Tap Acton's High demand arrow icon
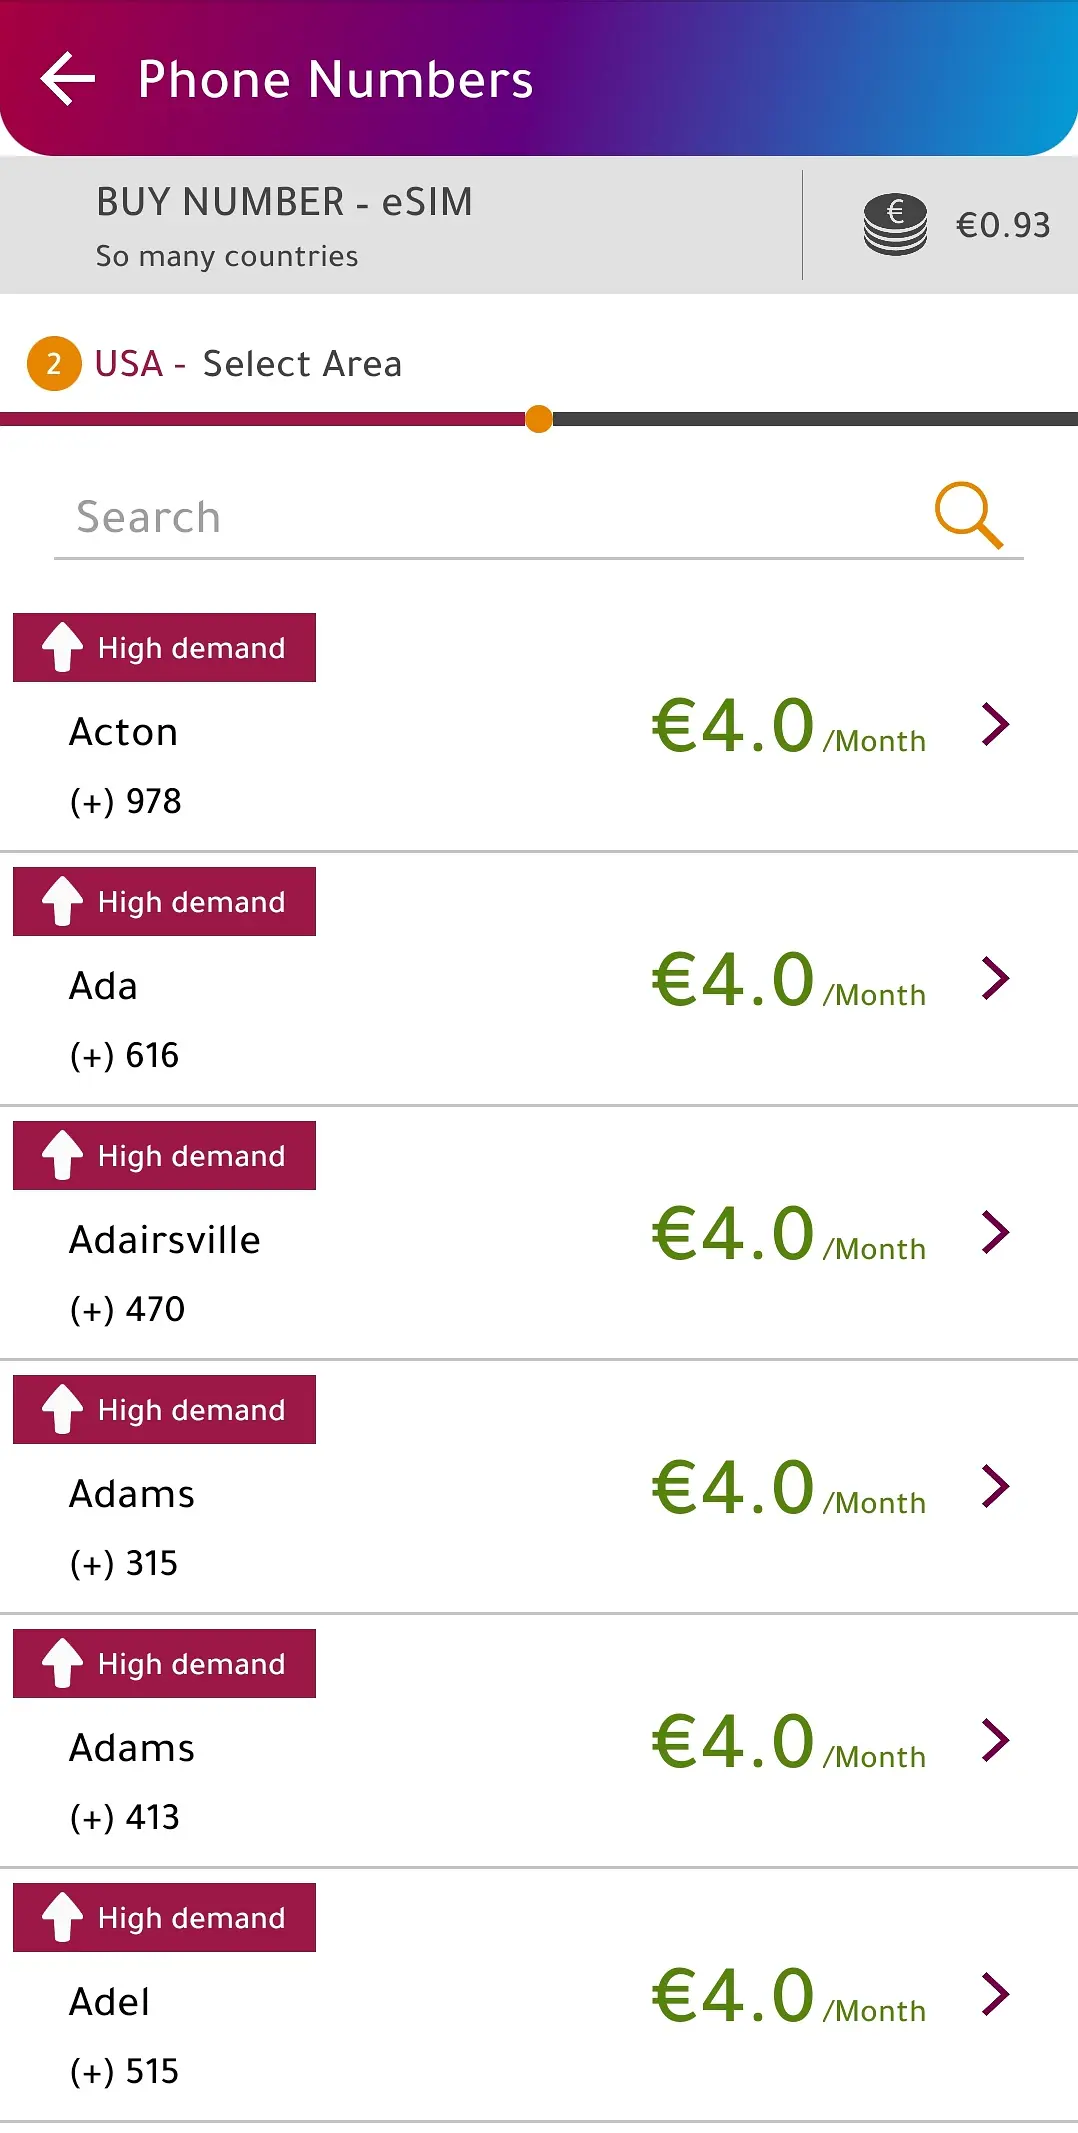Image resolution: width=1078 pixels, height=2133 pixels. click(62, 647)
